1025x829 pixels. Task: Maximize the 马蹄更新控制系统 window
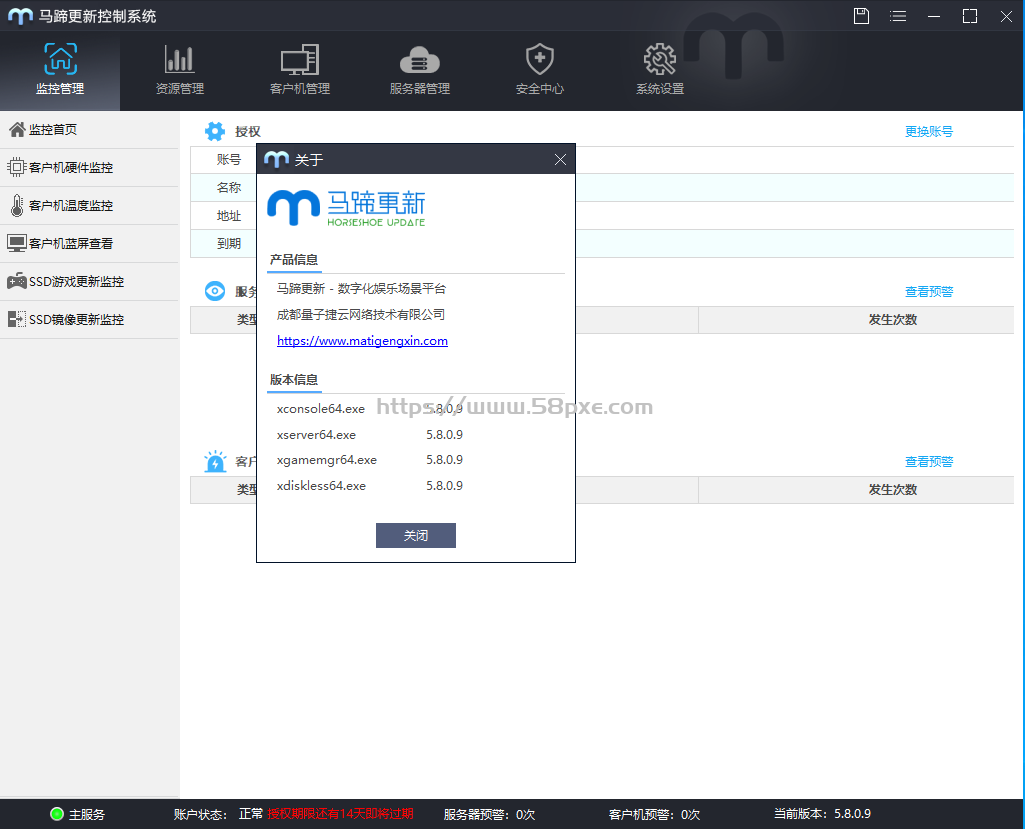[x=970, y=16]
